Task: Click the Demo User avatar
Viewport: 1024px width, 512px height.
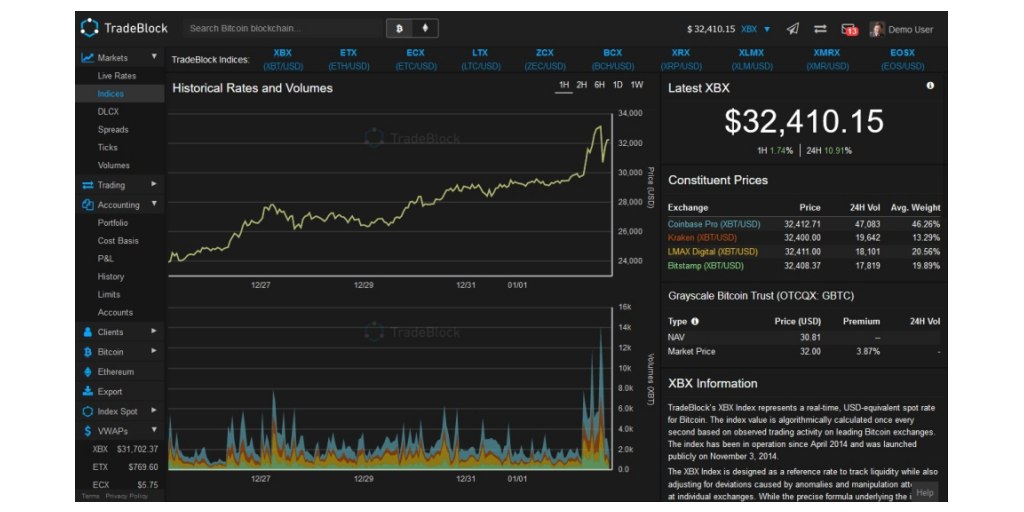Action: pos(877,29)
